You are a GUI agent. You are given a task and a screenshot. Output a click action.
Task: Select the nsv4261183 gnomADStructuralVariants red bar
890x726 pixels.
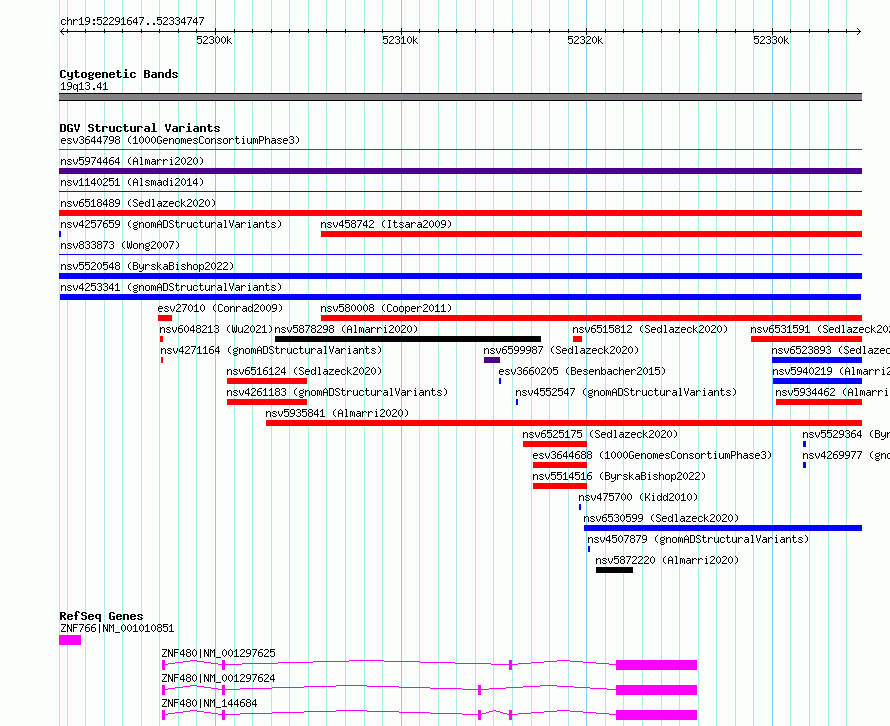tap(267, 402)
